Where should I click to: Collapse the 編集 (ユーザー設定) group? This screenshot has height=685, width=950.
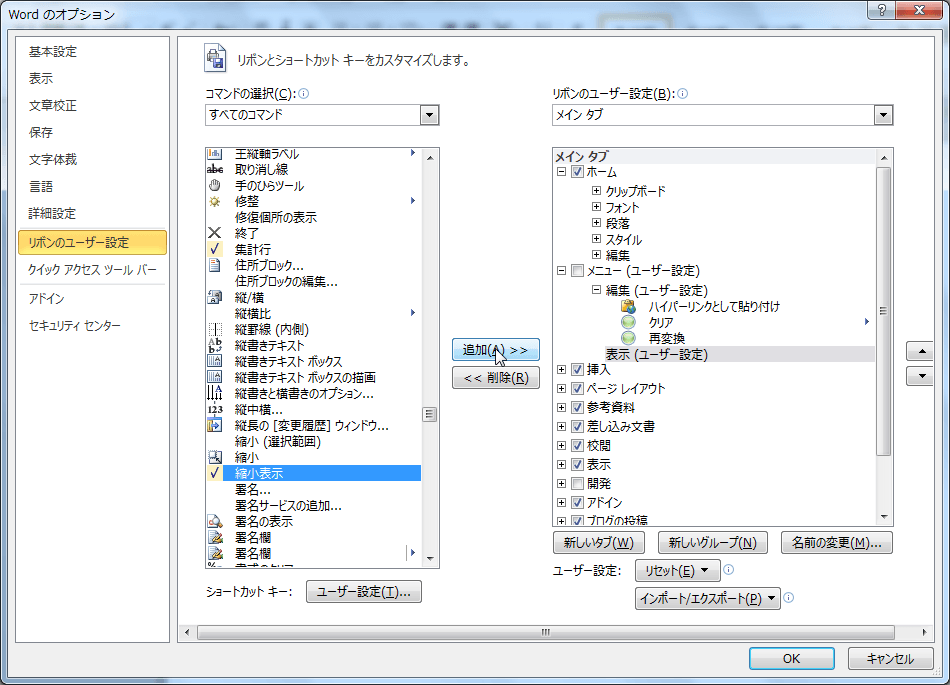click(596, 290)
